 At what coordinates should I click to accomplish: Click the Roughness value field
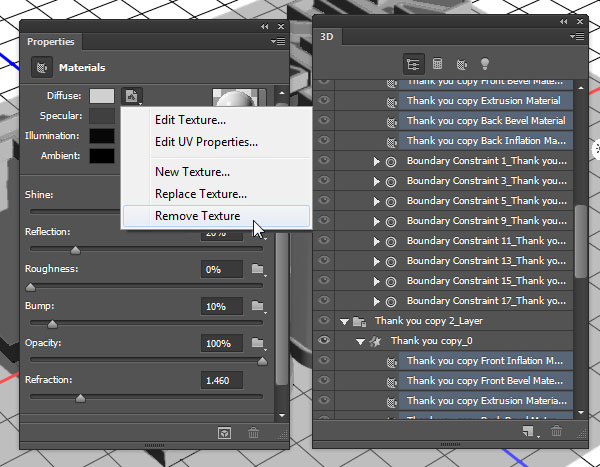[x=222, y=269]
